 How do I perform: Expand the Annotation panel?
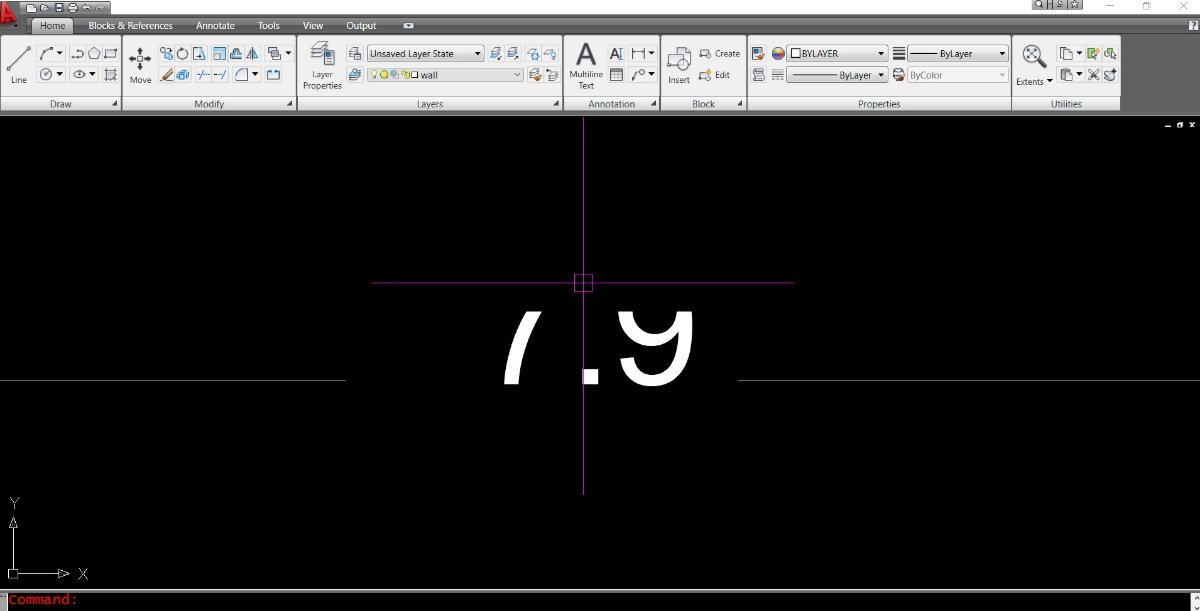[x=653, y=104]
